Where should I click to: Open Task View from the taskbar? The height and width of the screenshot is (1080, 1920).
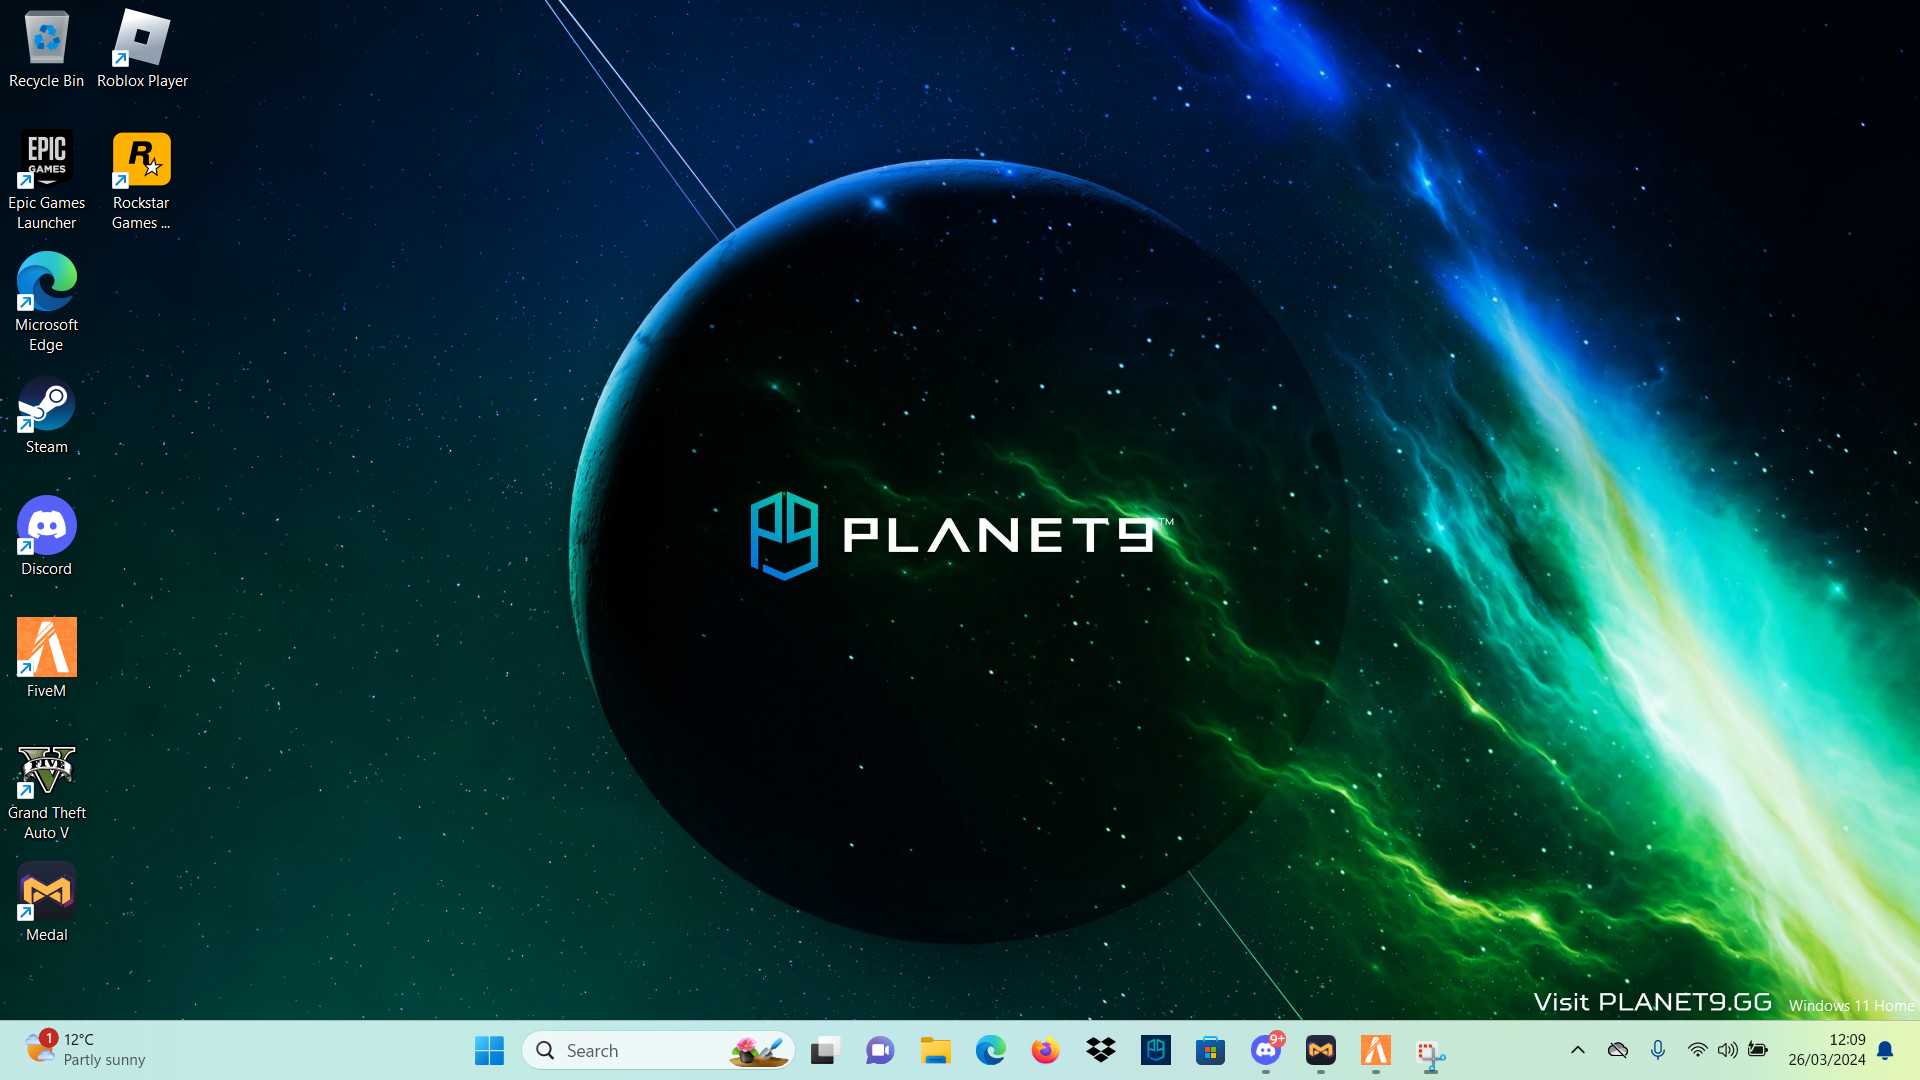[x=824, y=1051]
